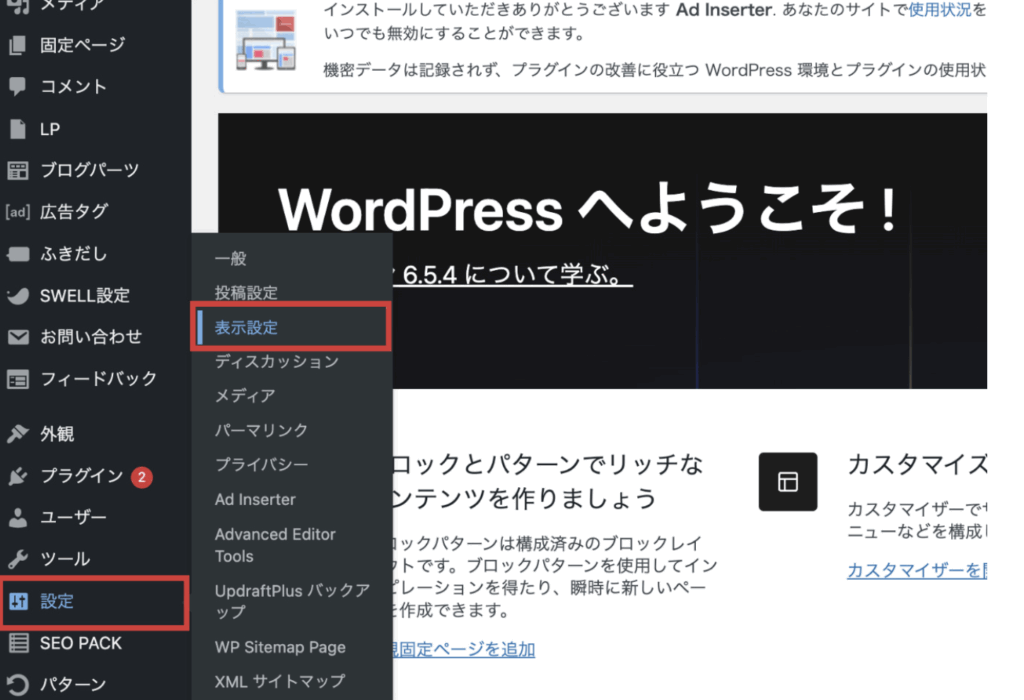Choose 一般 from the settings submenu

230,259
